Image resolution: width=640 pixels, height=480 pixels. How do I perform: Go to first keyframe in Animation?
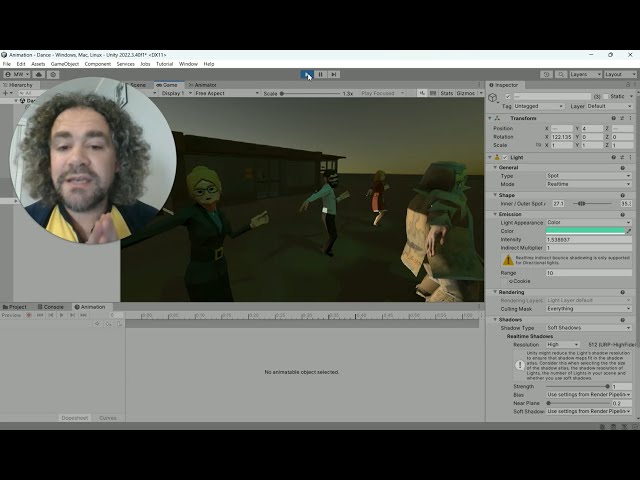(x=40, y=315)
